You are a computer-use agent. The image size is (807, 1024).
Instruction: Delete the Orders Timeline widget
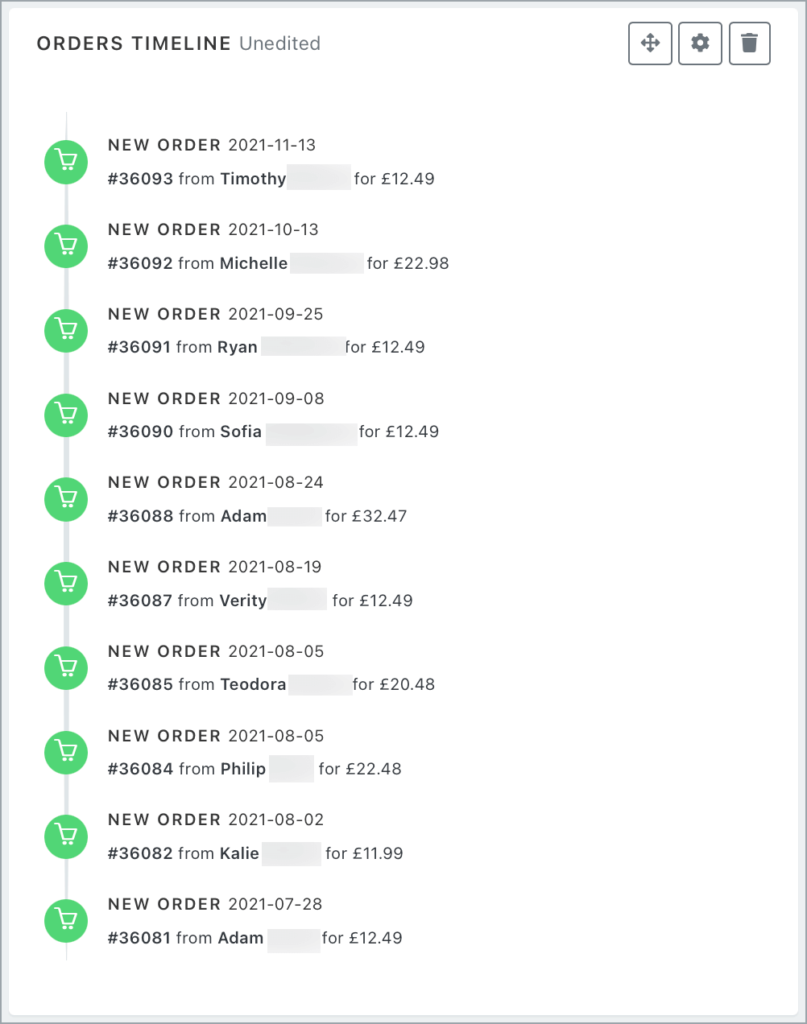(x=750, y=44)
